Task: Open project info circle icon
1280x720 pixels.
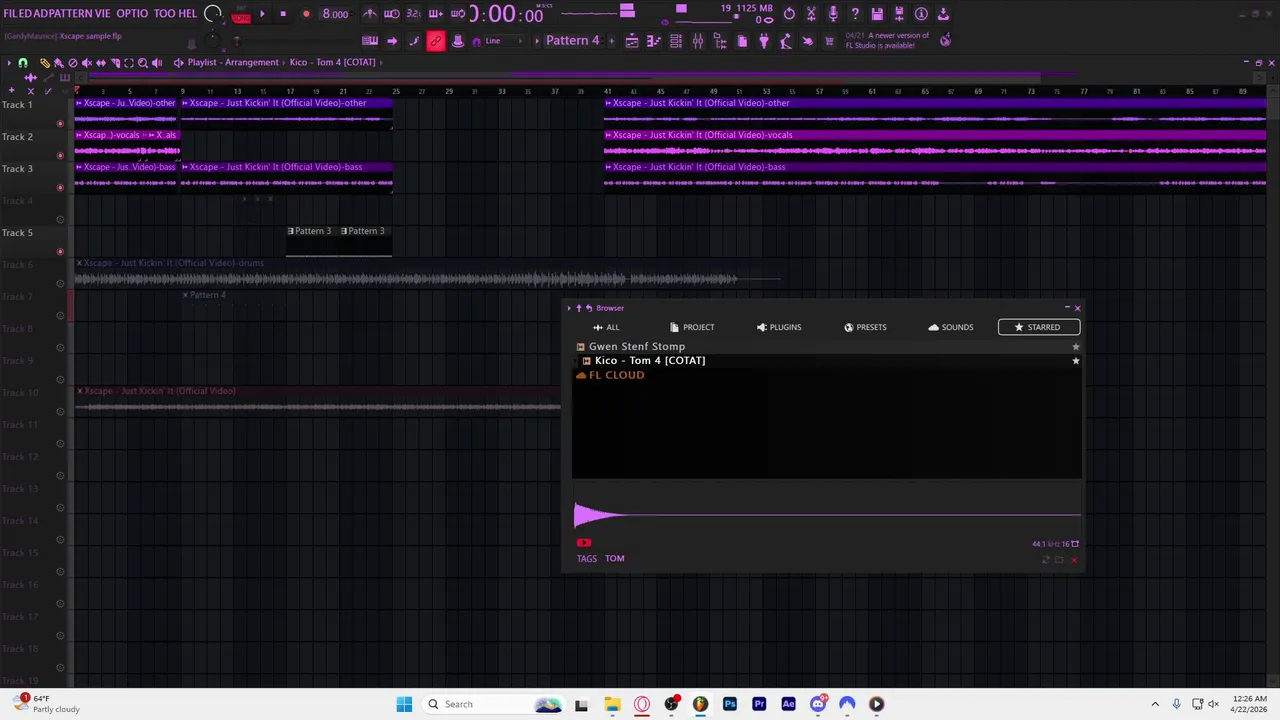Action: coord(921,14)
